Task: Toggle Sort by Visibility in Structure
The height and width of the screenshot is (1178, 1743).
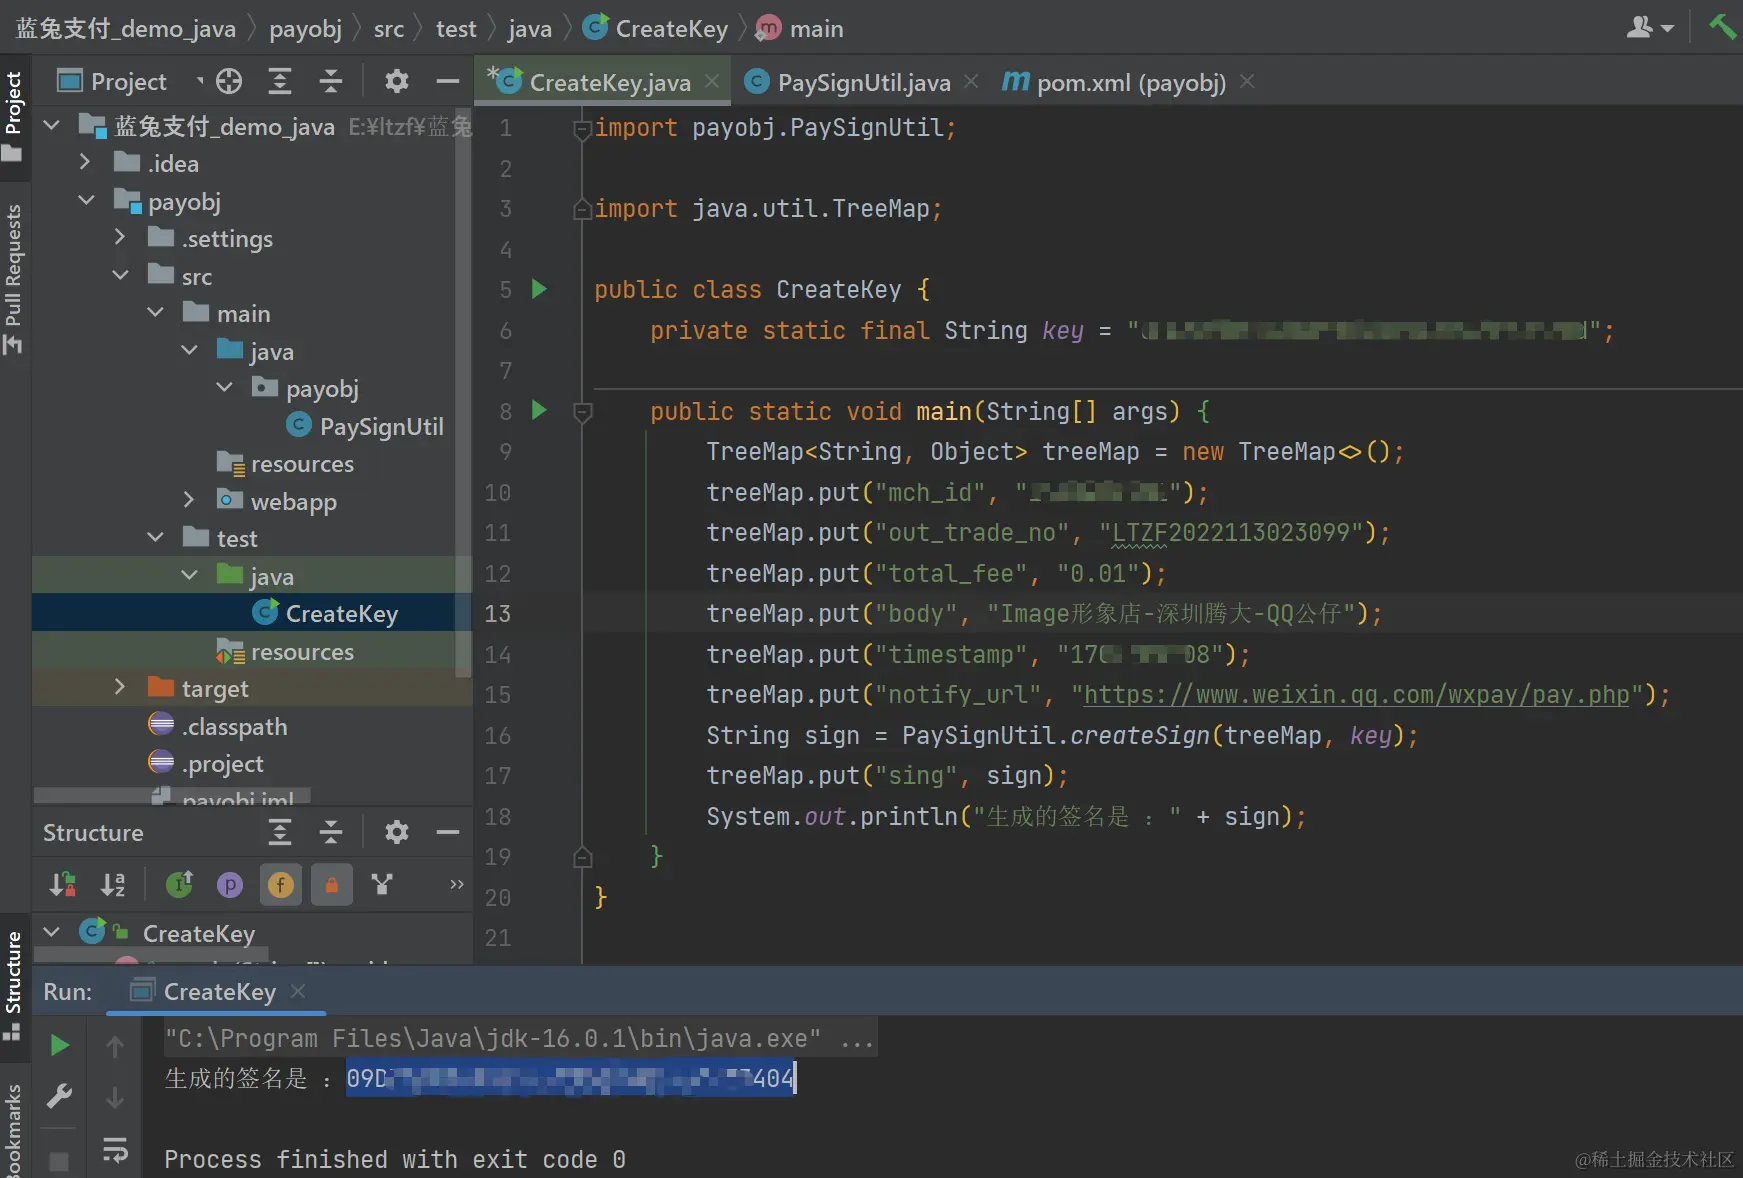Action: coord(62,884)
